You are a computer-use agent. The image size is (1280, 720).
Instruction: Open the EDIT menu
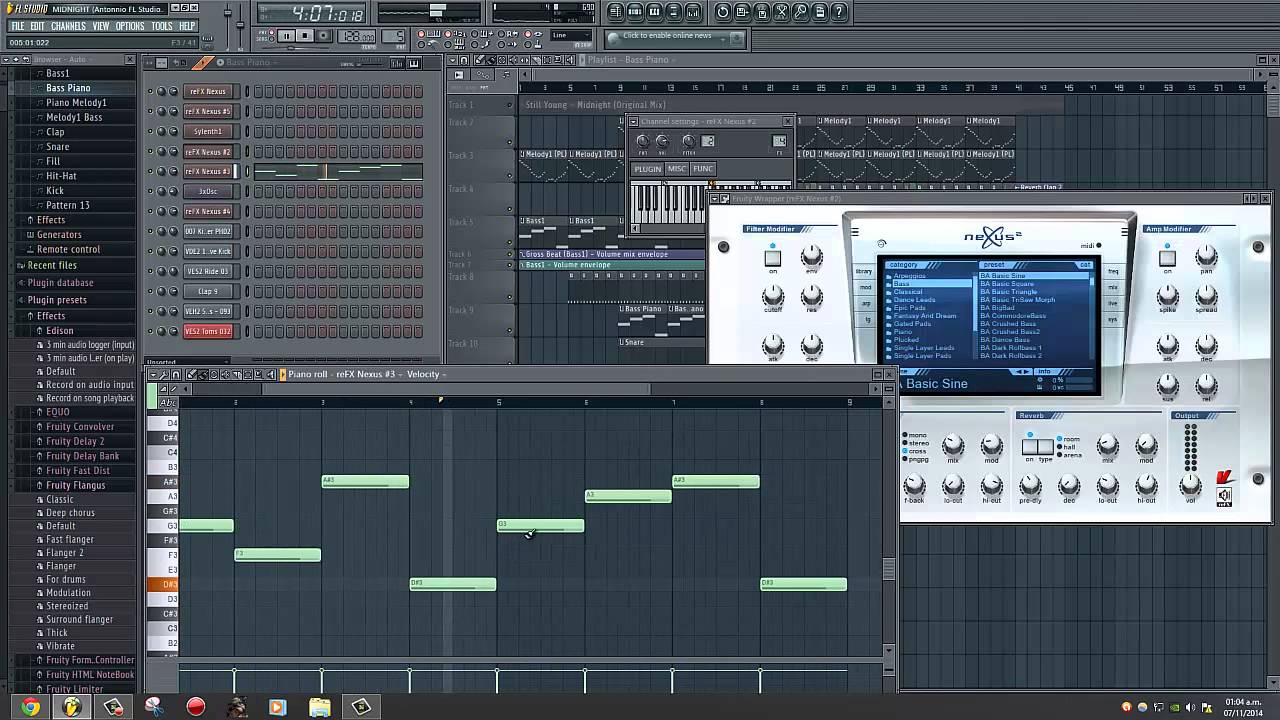pos(37,26)
